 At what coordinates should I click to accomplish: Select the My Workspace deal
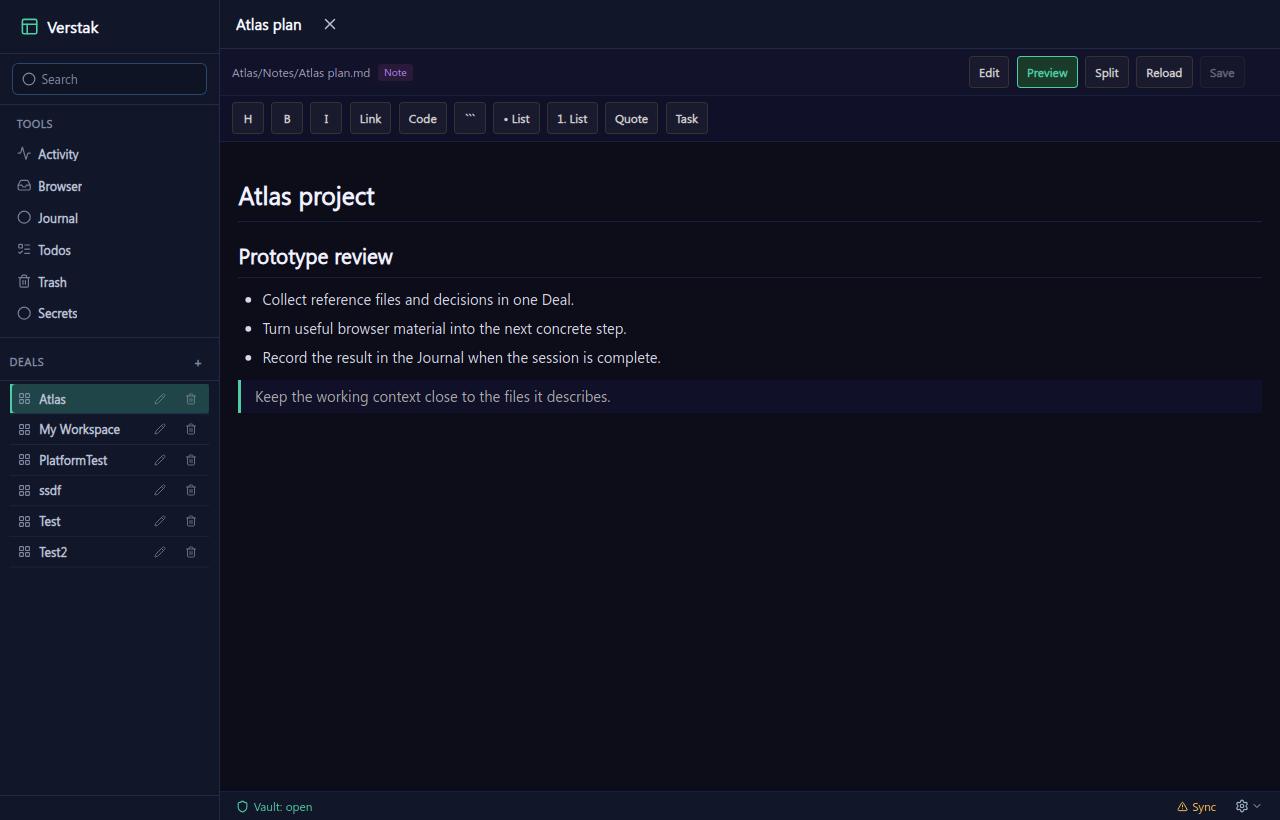point(109,429)
